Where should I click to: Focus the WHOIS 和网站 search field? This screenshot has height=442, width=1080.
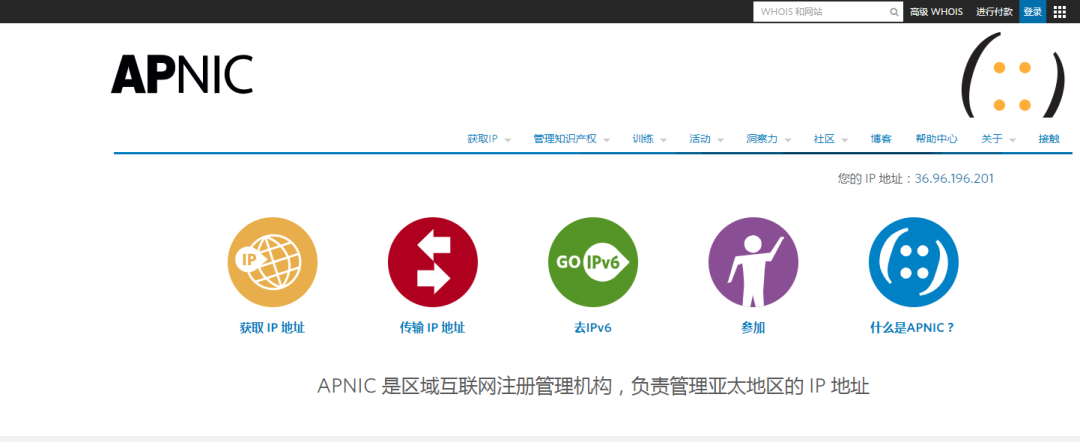[x=828, y=12]
